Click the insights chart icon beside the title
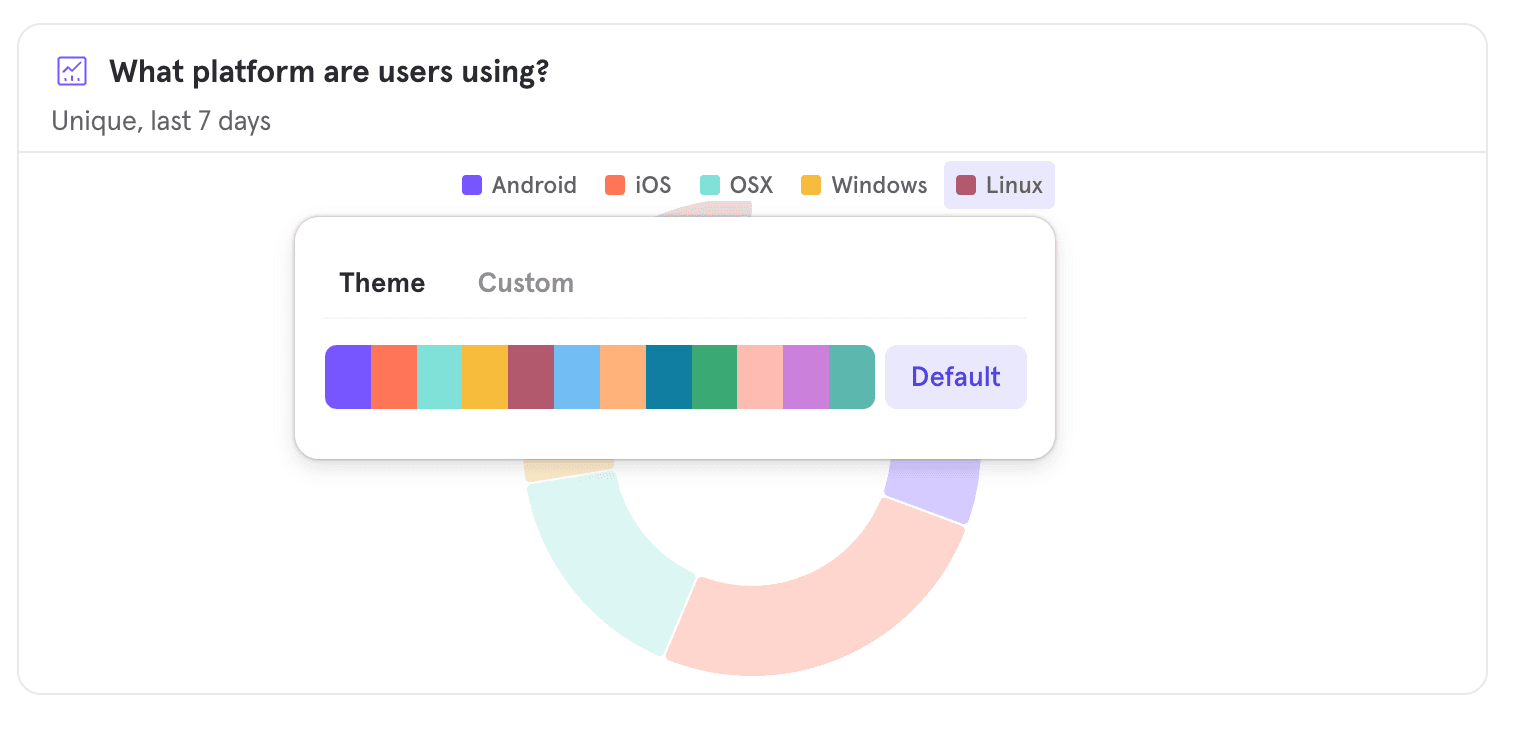The width and height of the screenshot is (1520, 732). click(72, 71)
